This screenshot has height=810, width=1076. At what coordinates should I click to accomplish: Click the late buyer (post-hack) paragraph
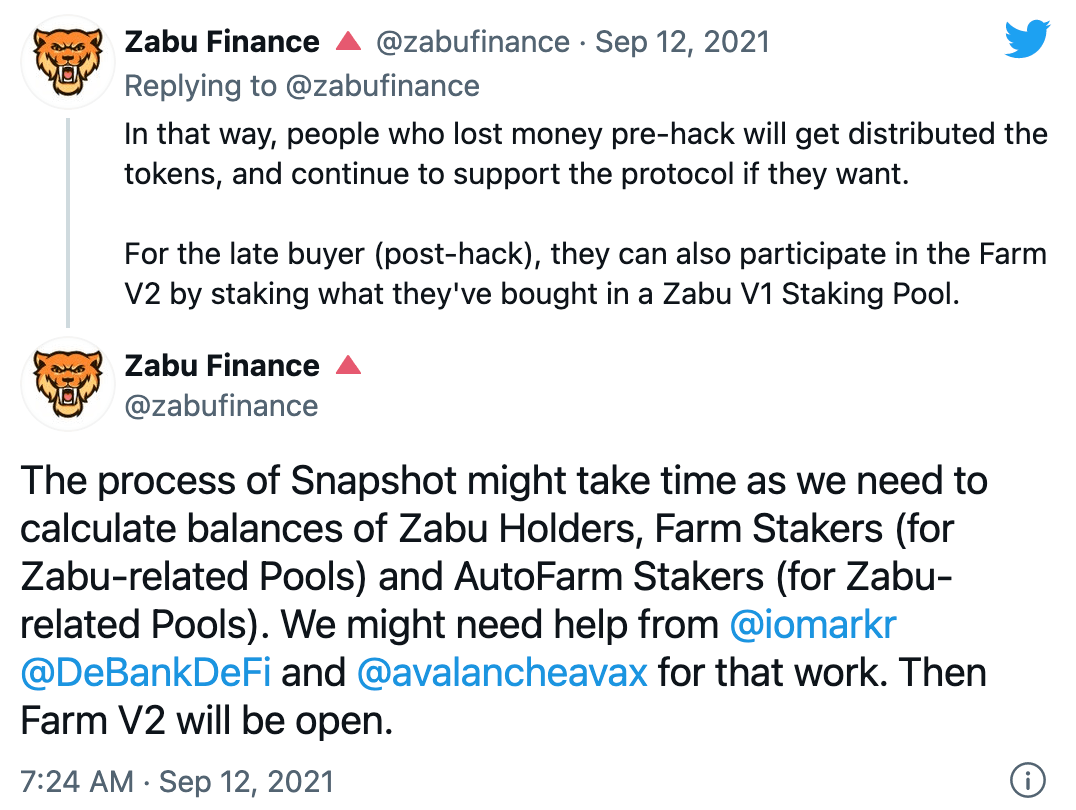point(585,273)
